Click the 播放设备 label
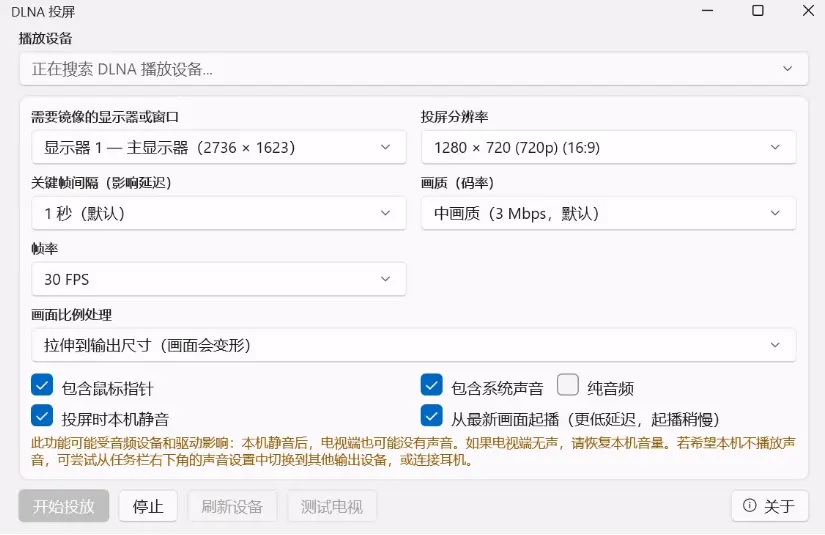 (45, 38)
